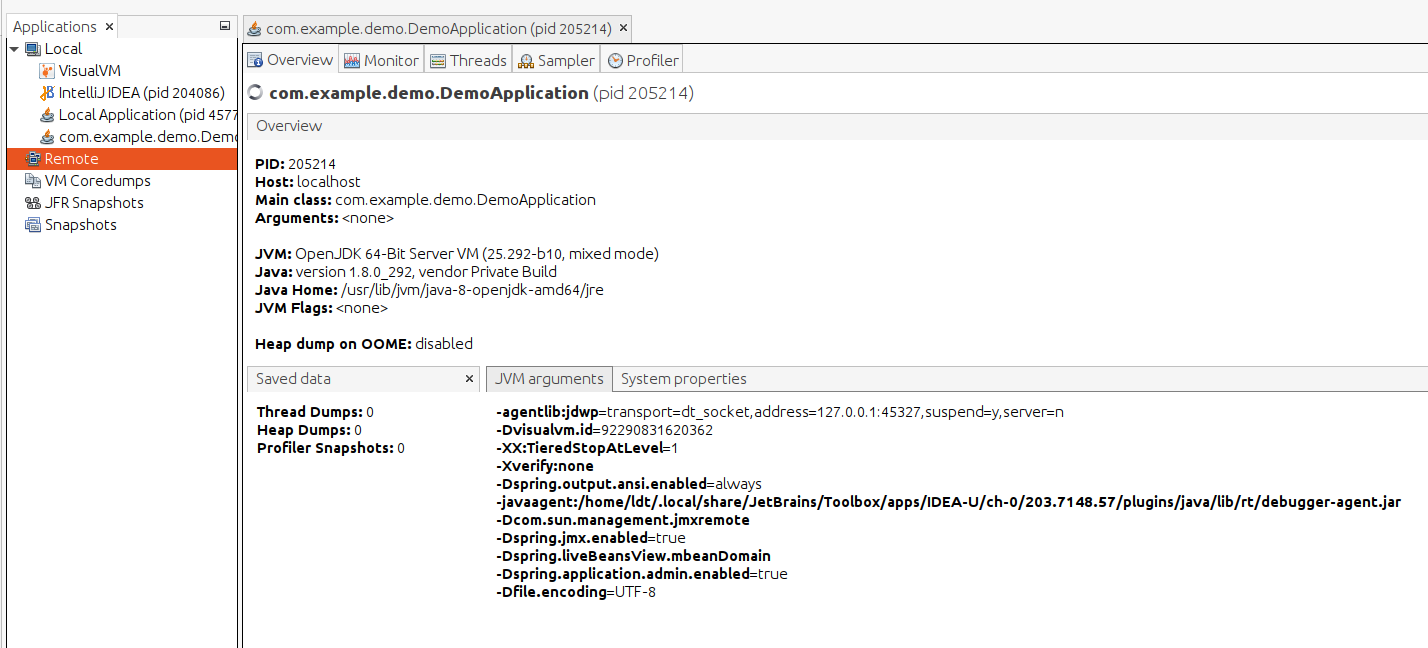Click the -javaagent debugger-agent.jar line

[948, 502]
